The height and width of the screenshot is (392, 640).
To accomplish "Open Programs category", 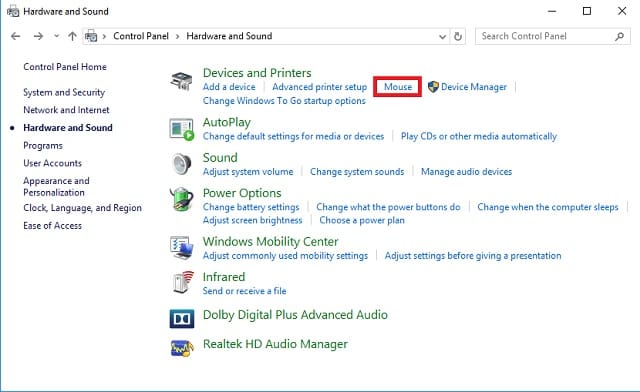I will [43, 146].
